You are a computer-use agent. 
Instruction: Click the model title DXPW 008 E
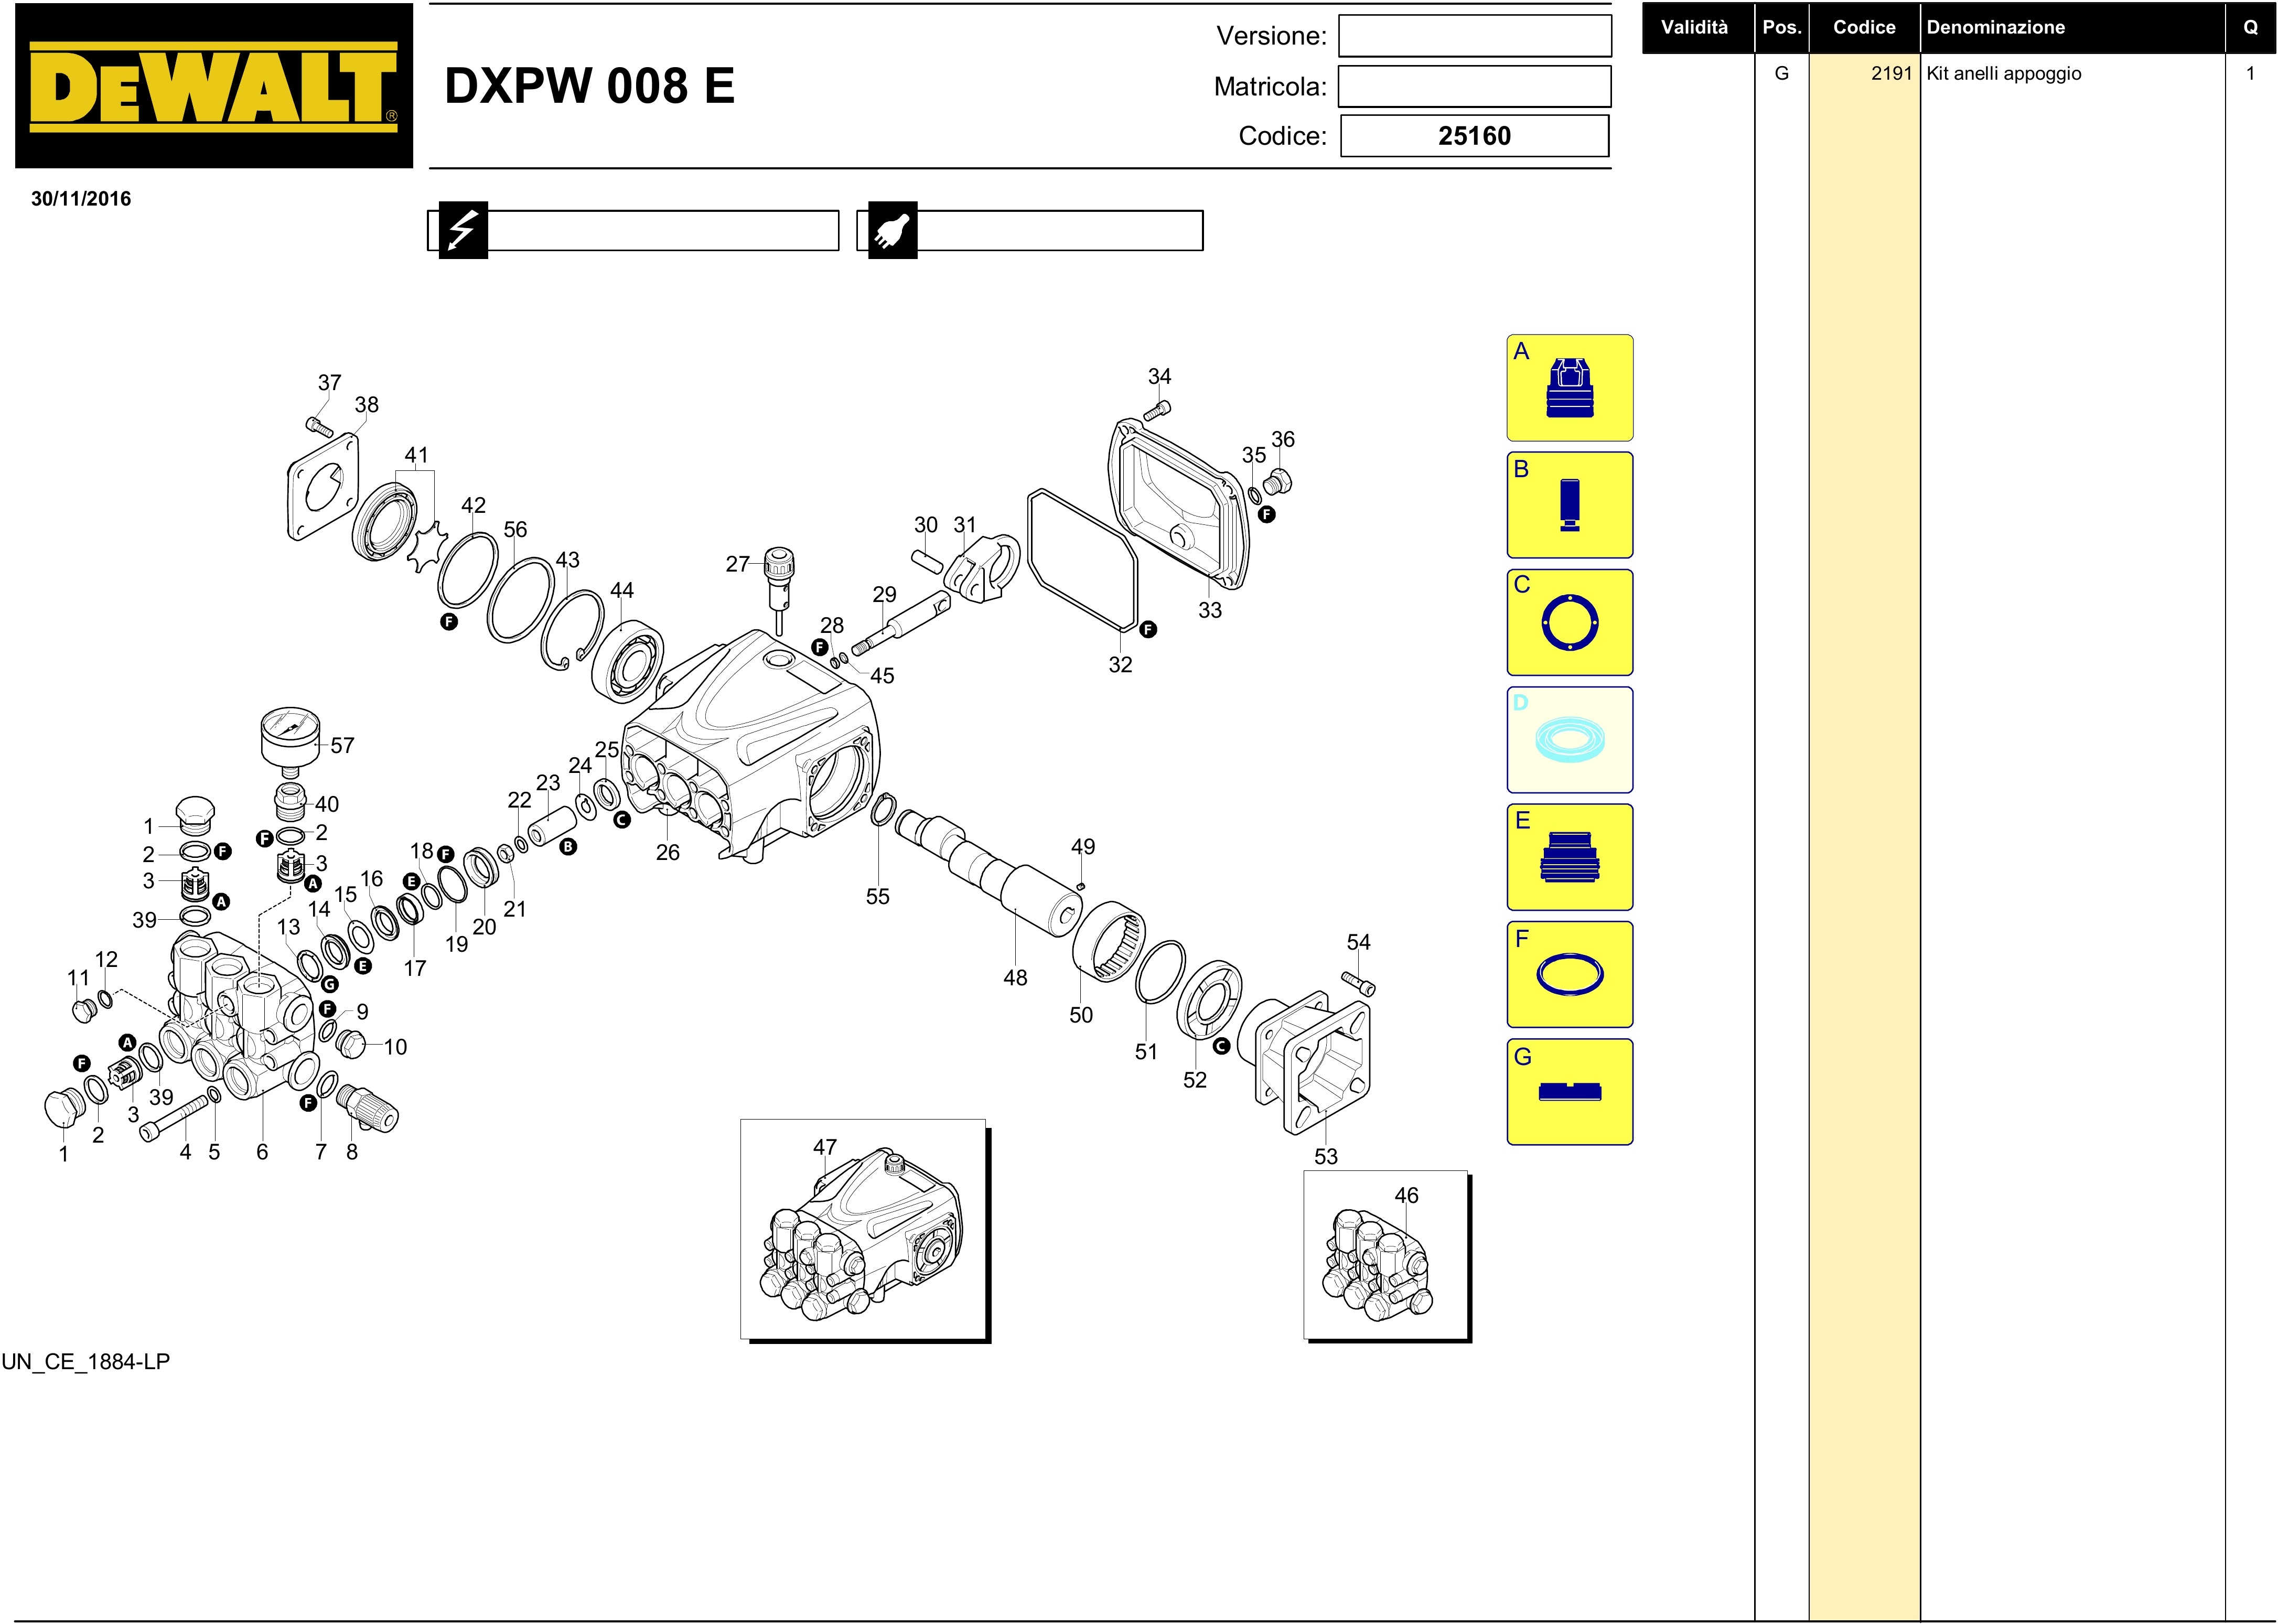click(x=590, y=86)
